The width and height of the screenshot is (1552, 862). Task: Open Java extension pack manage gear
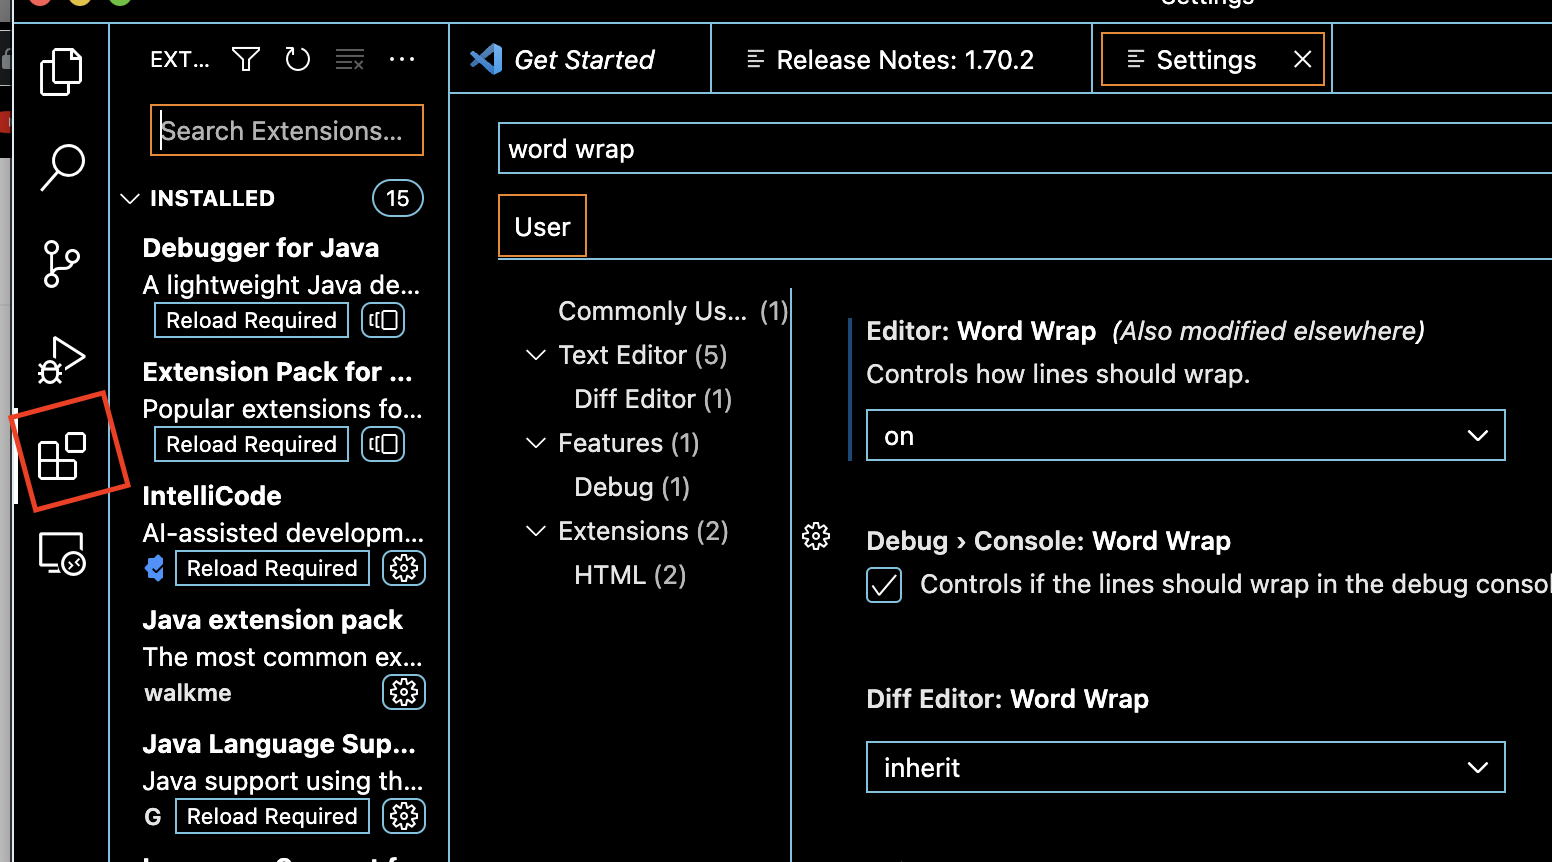tap(404, 692)
